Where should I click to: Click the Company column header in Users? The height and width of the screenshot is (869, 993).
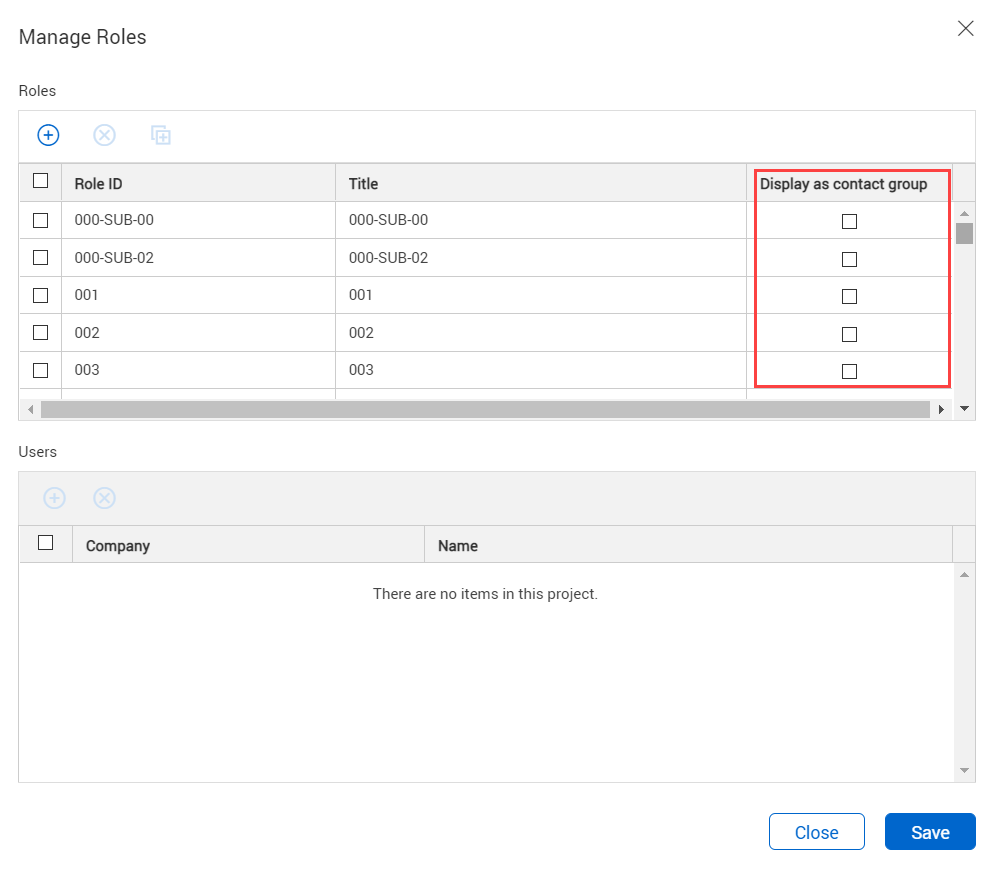pyautogui.click(x=118, y=546)
